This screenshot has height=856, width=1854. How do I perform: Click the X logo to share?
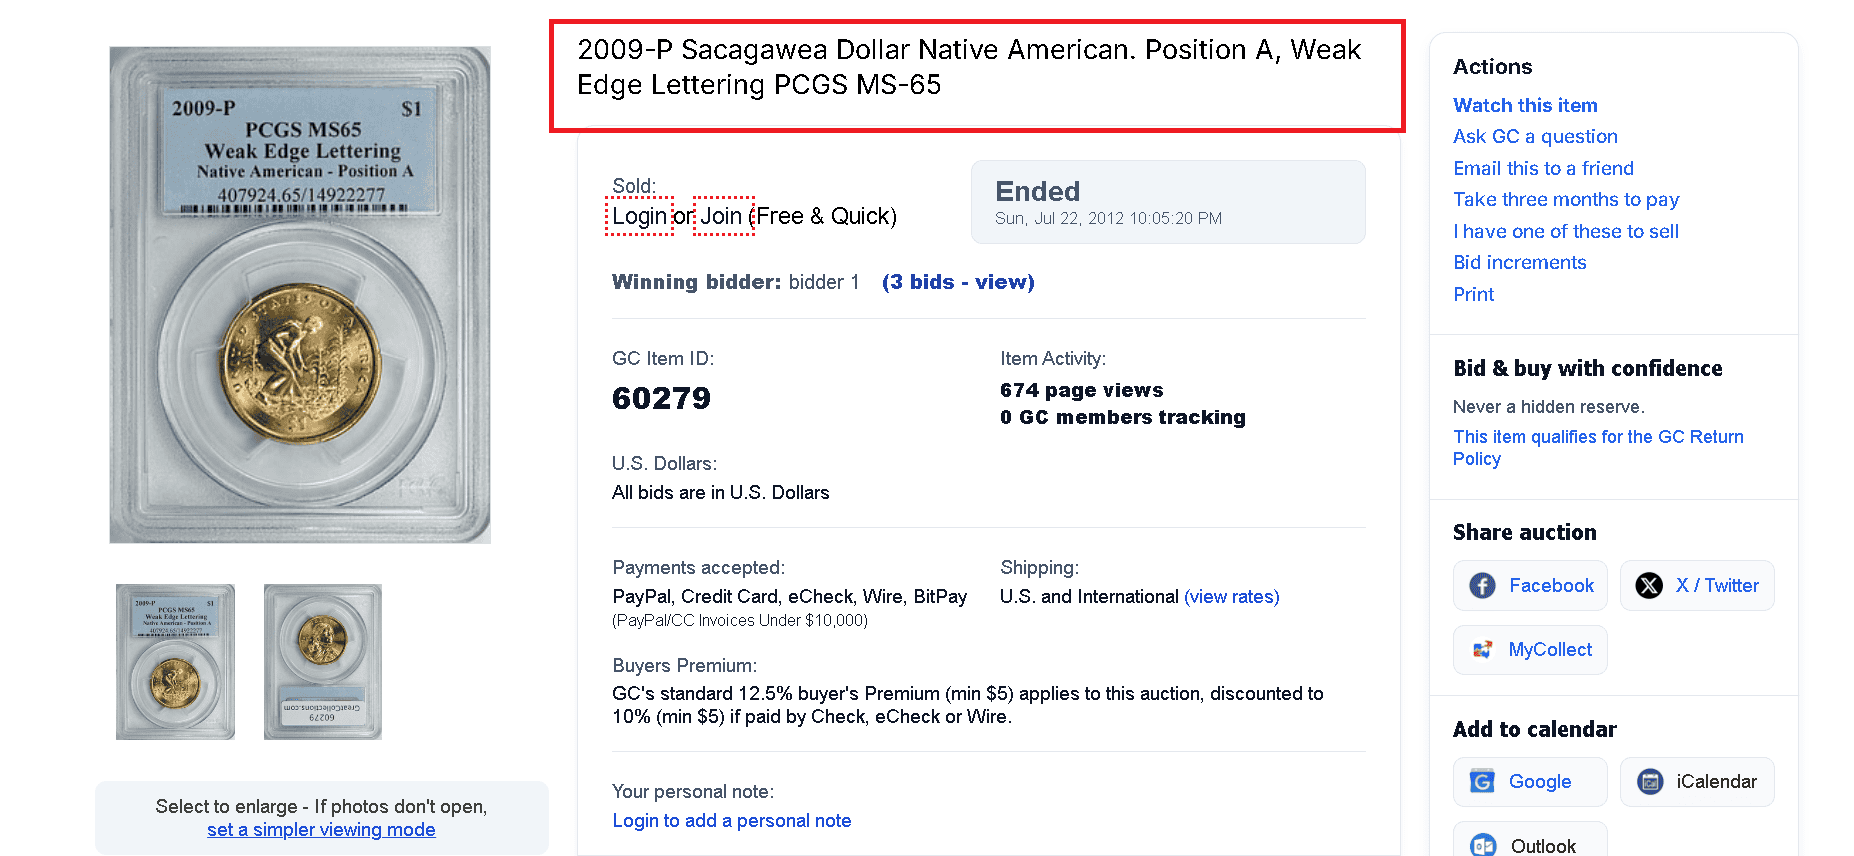click(1650, 585)
